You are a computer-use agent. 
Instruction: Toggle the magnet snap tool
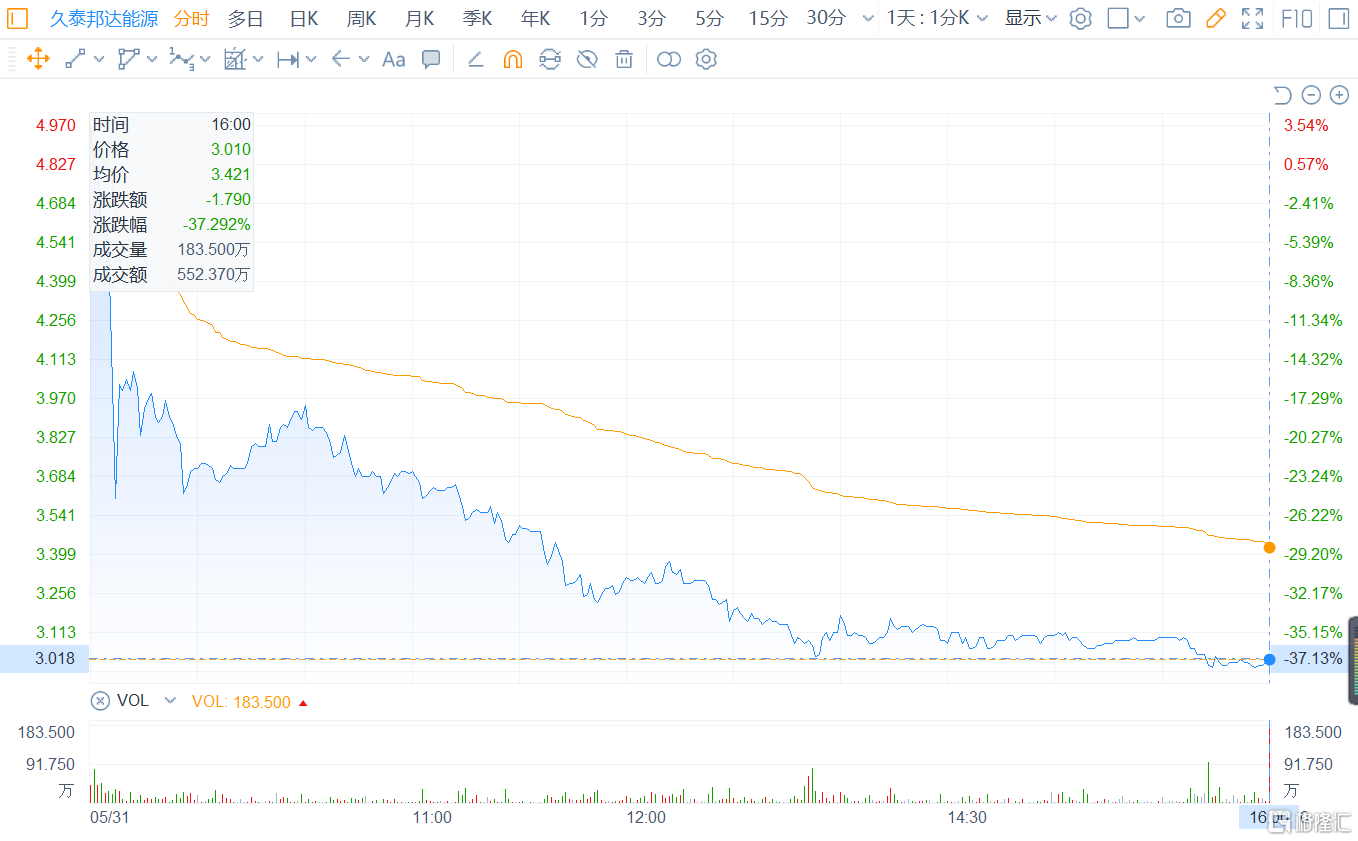click(512, 60)
